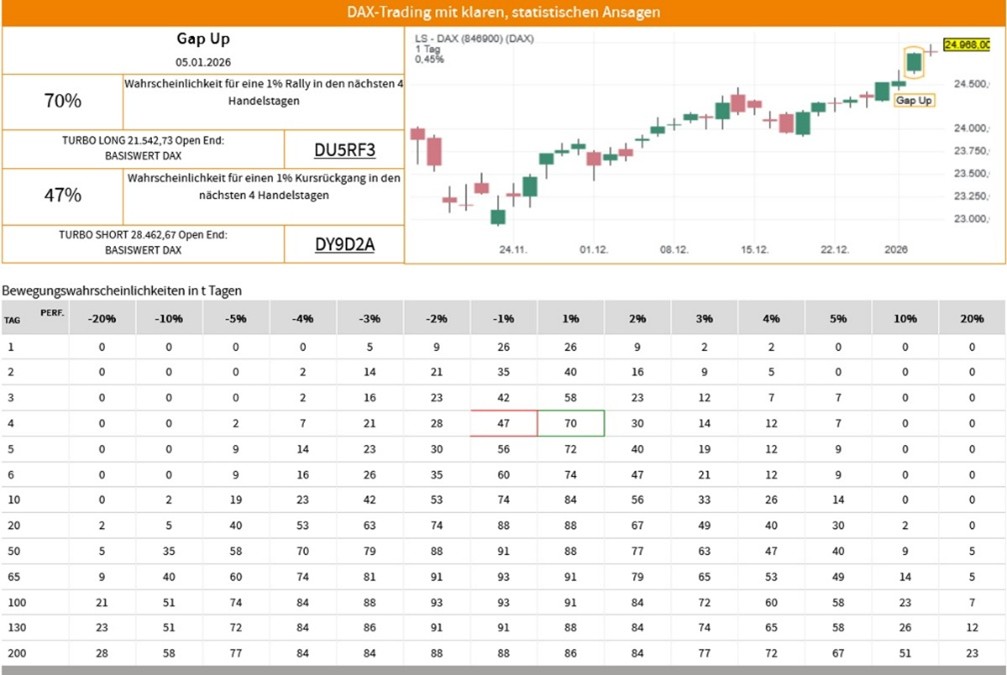Click the 05.01.2026 date under Gap Up
This screenshot has width=1007, height=675.
click(x=203, y=62)
